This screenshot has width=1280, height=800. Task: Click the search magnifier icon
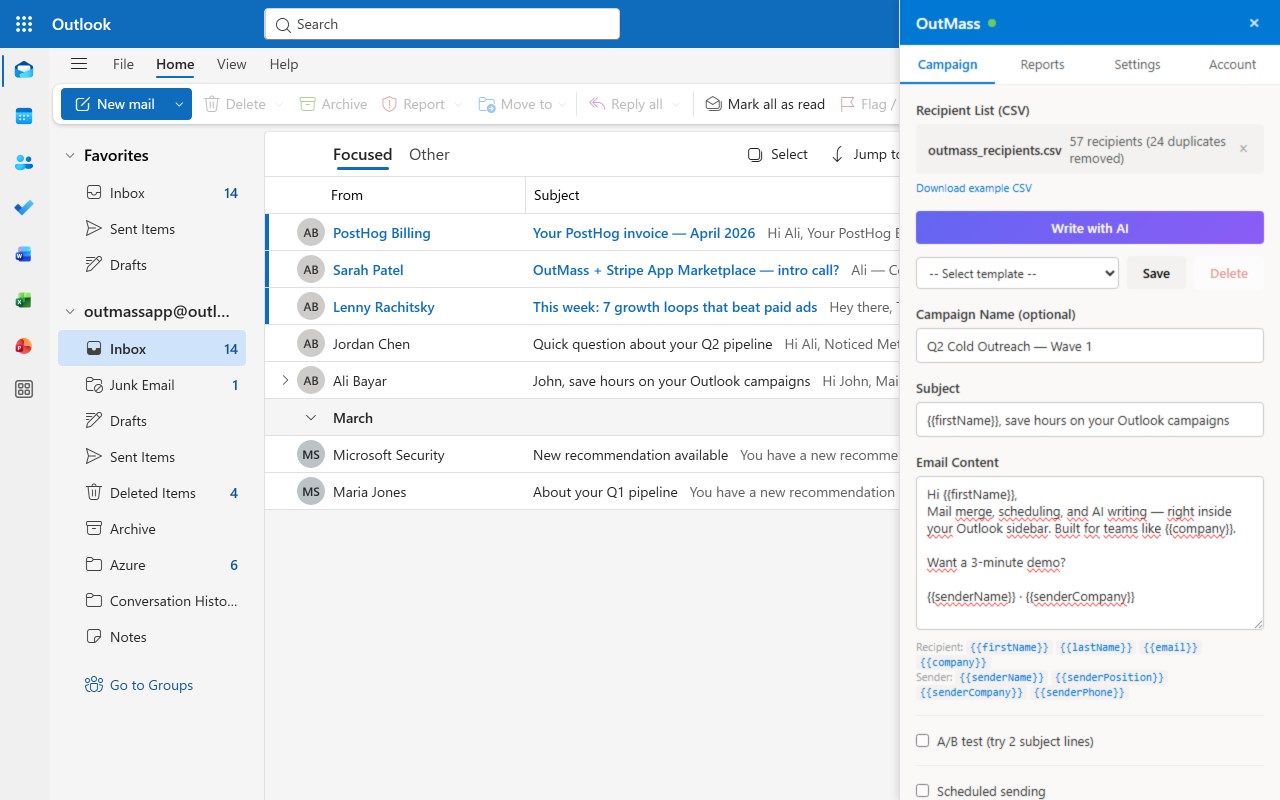(x=283, y=24)
